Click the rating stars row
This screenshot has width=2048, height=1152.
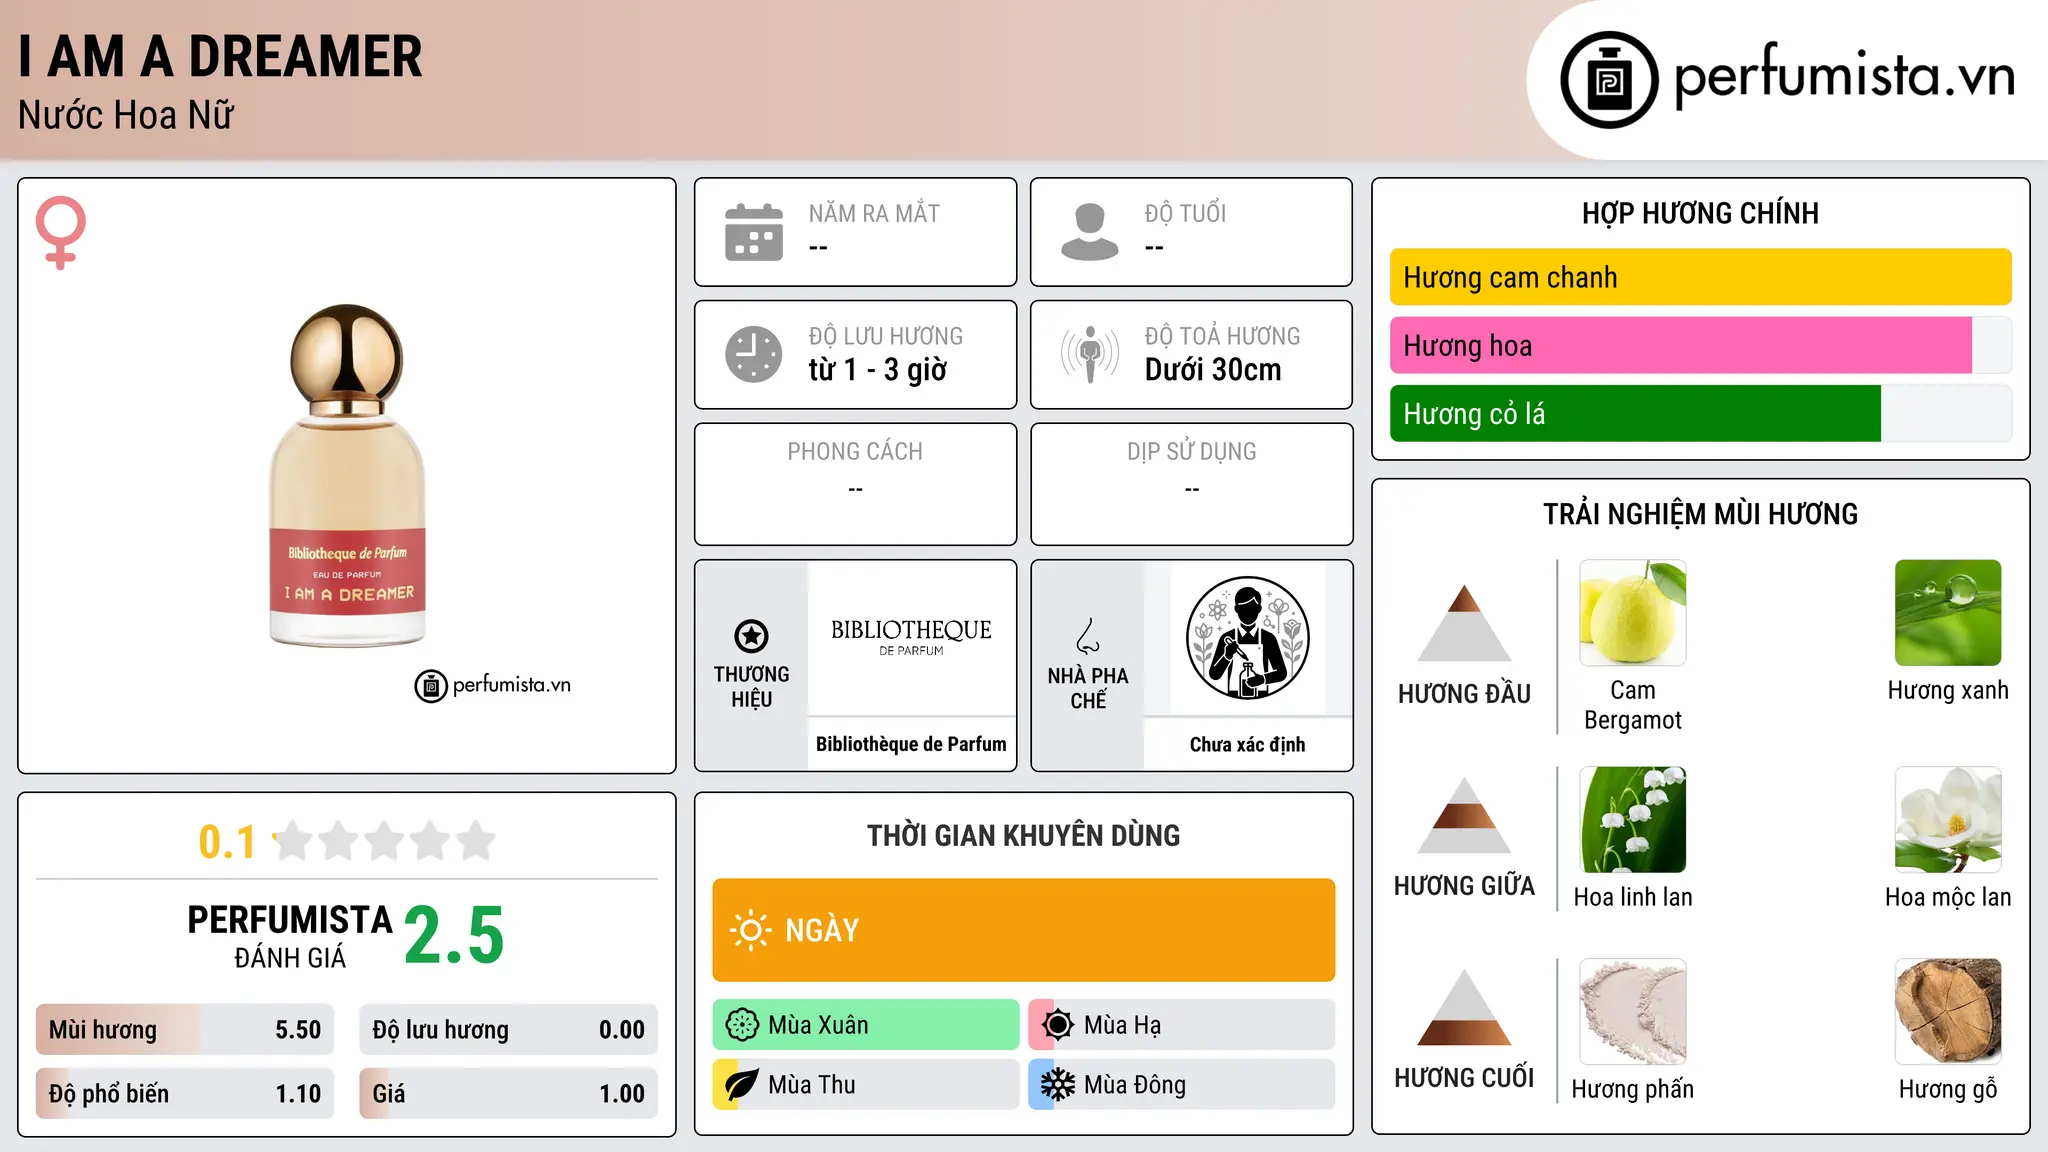(x=385, y=841)
